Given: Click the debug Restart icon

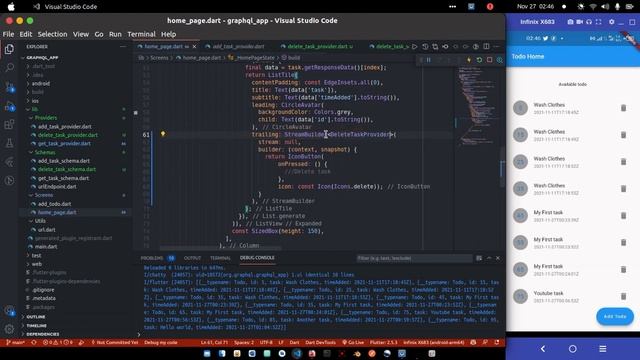Looking at the screenshot, I should (x=479, y=60).
